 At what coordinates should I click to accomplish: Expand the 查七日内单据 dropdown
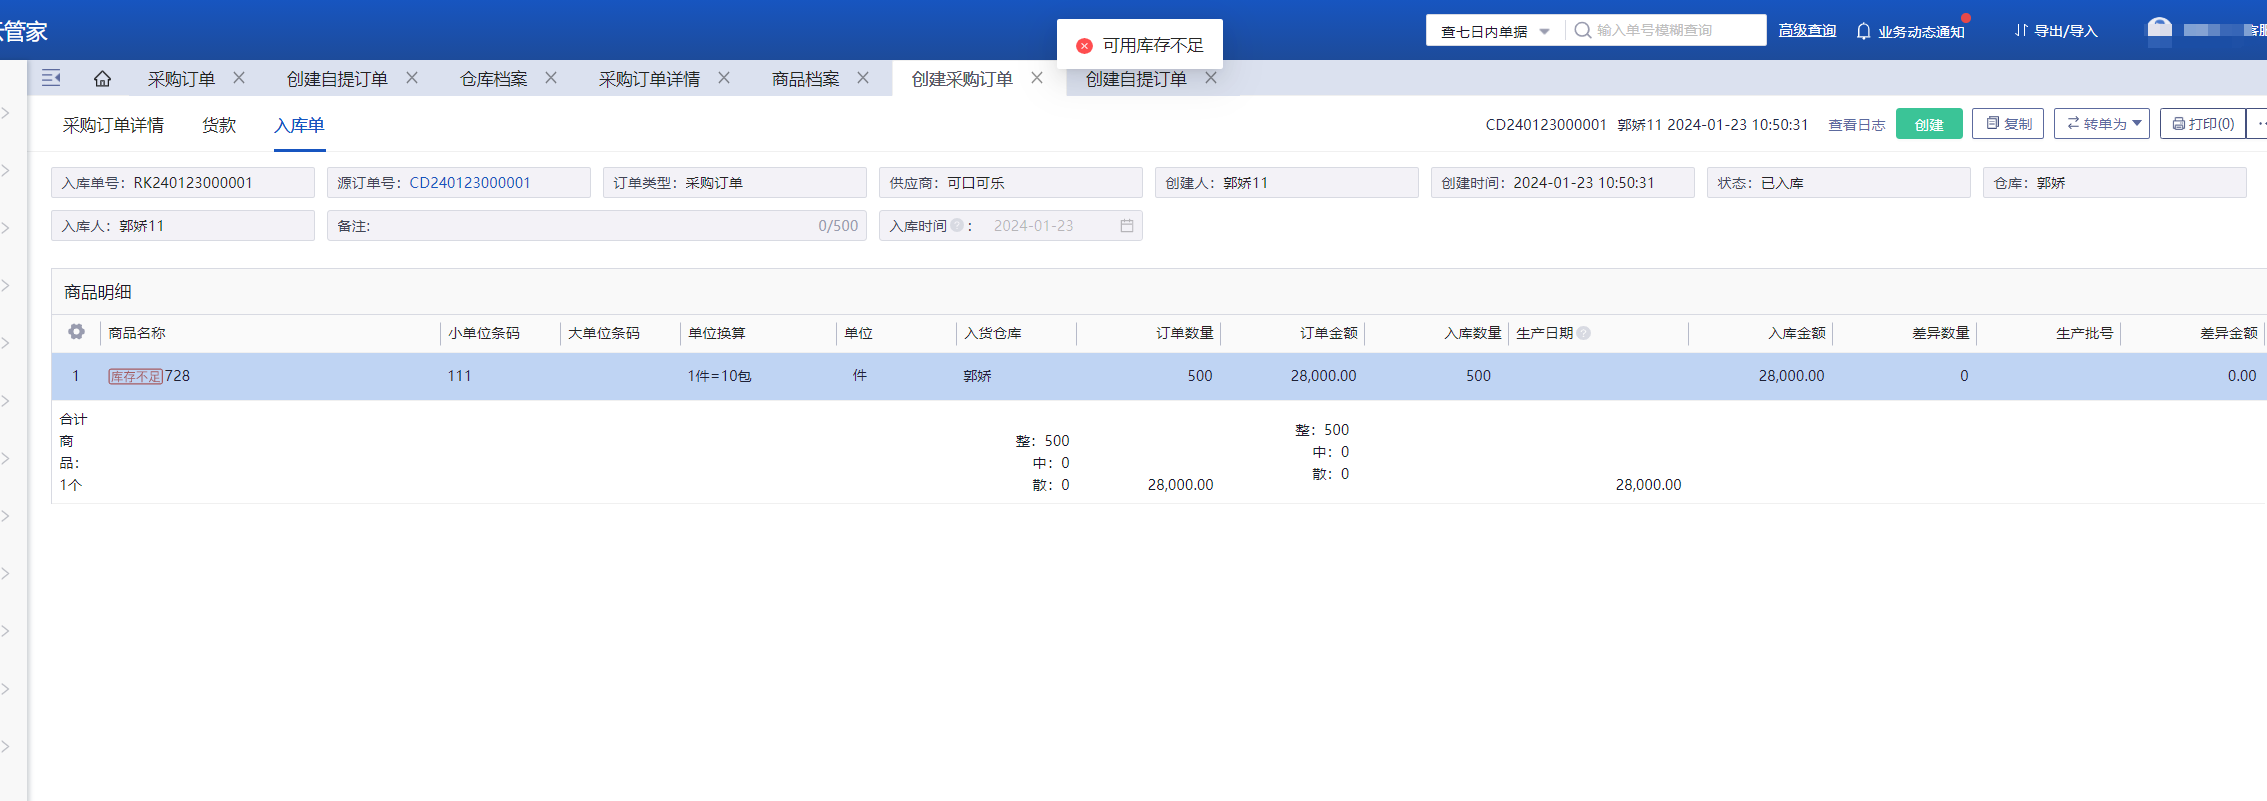[x=1544, y=31]
